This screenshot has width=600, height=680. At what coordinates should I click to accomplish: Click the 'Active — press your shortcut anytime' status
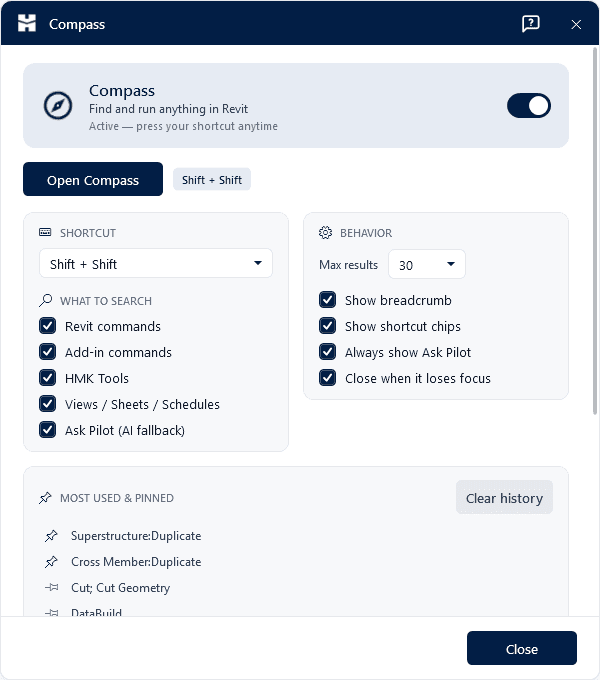[x=183, y=126]
